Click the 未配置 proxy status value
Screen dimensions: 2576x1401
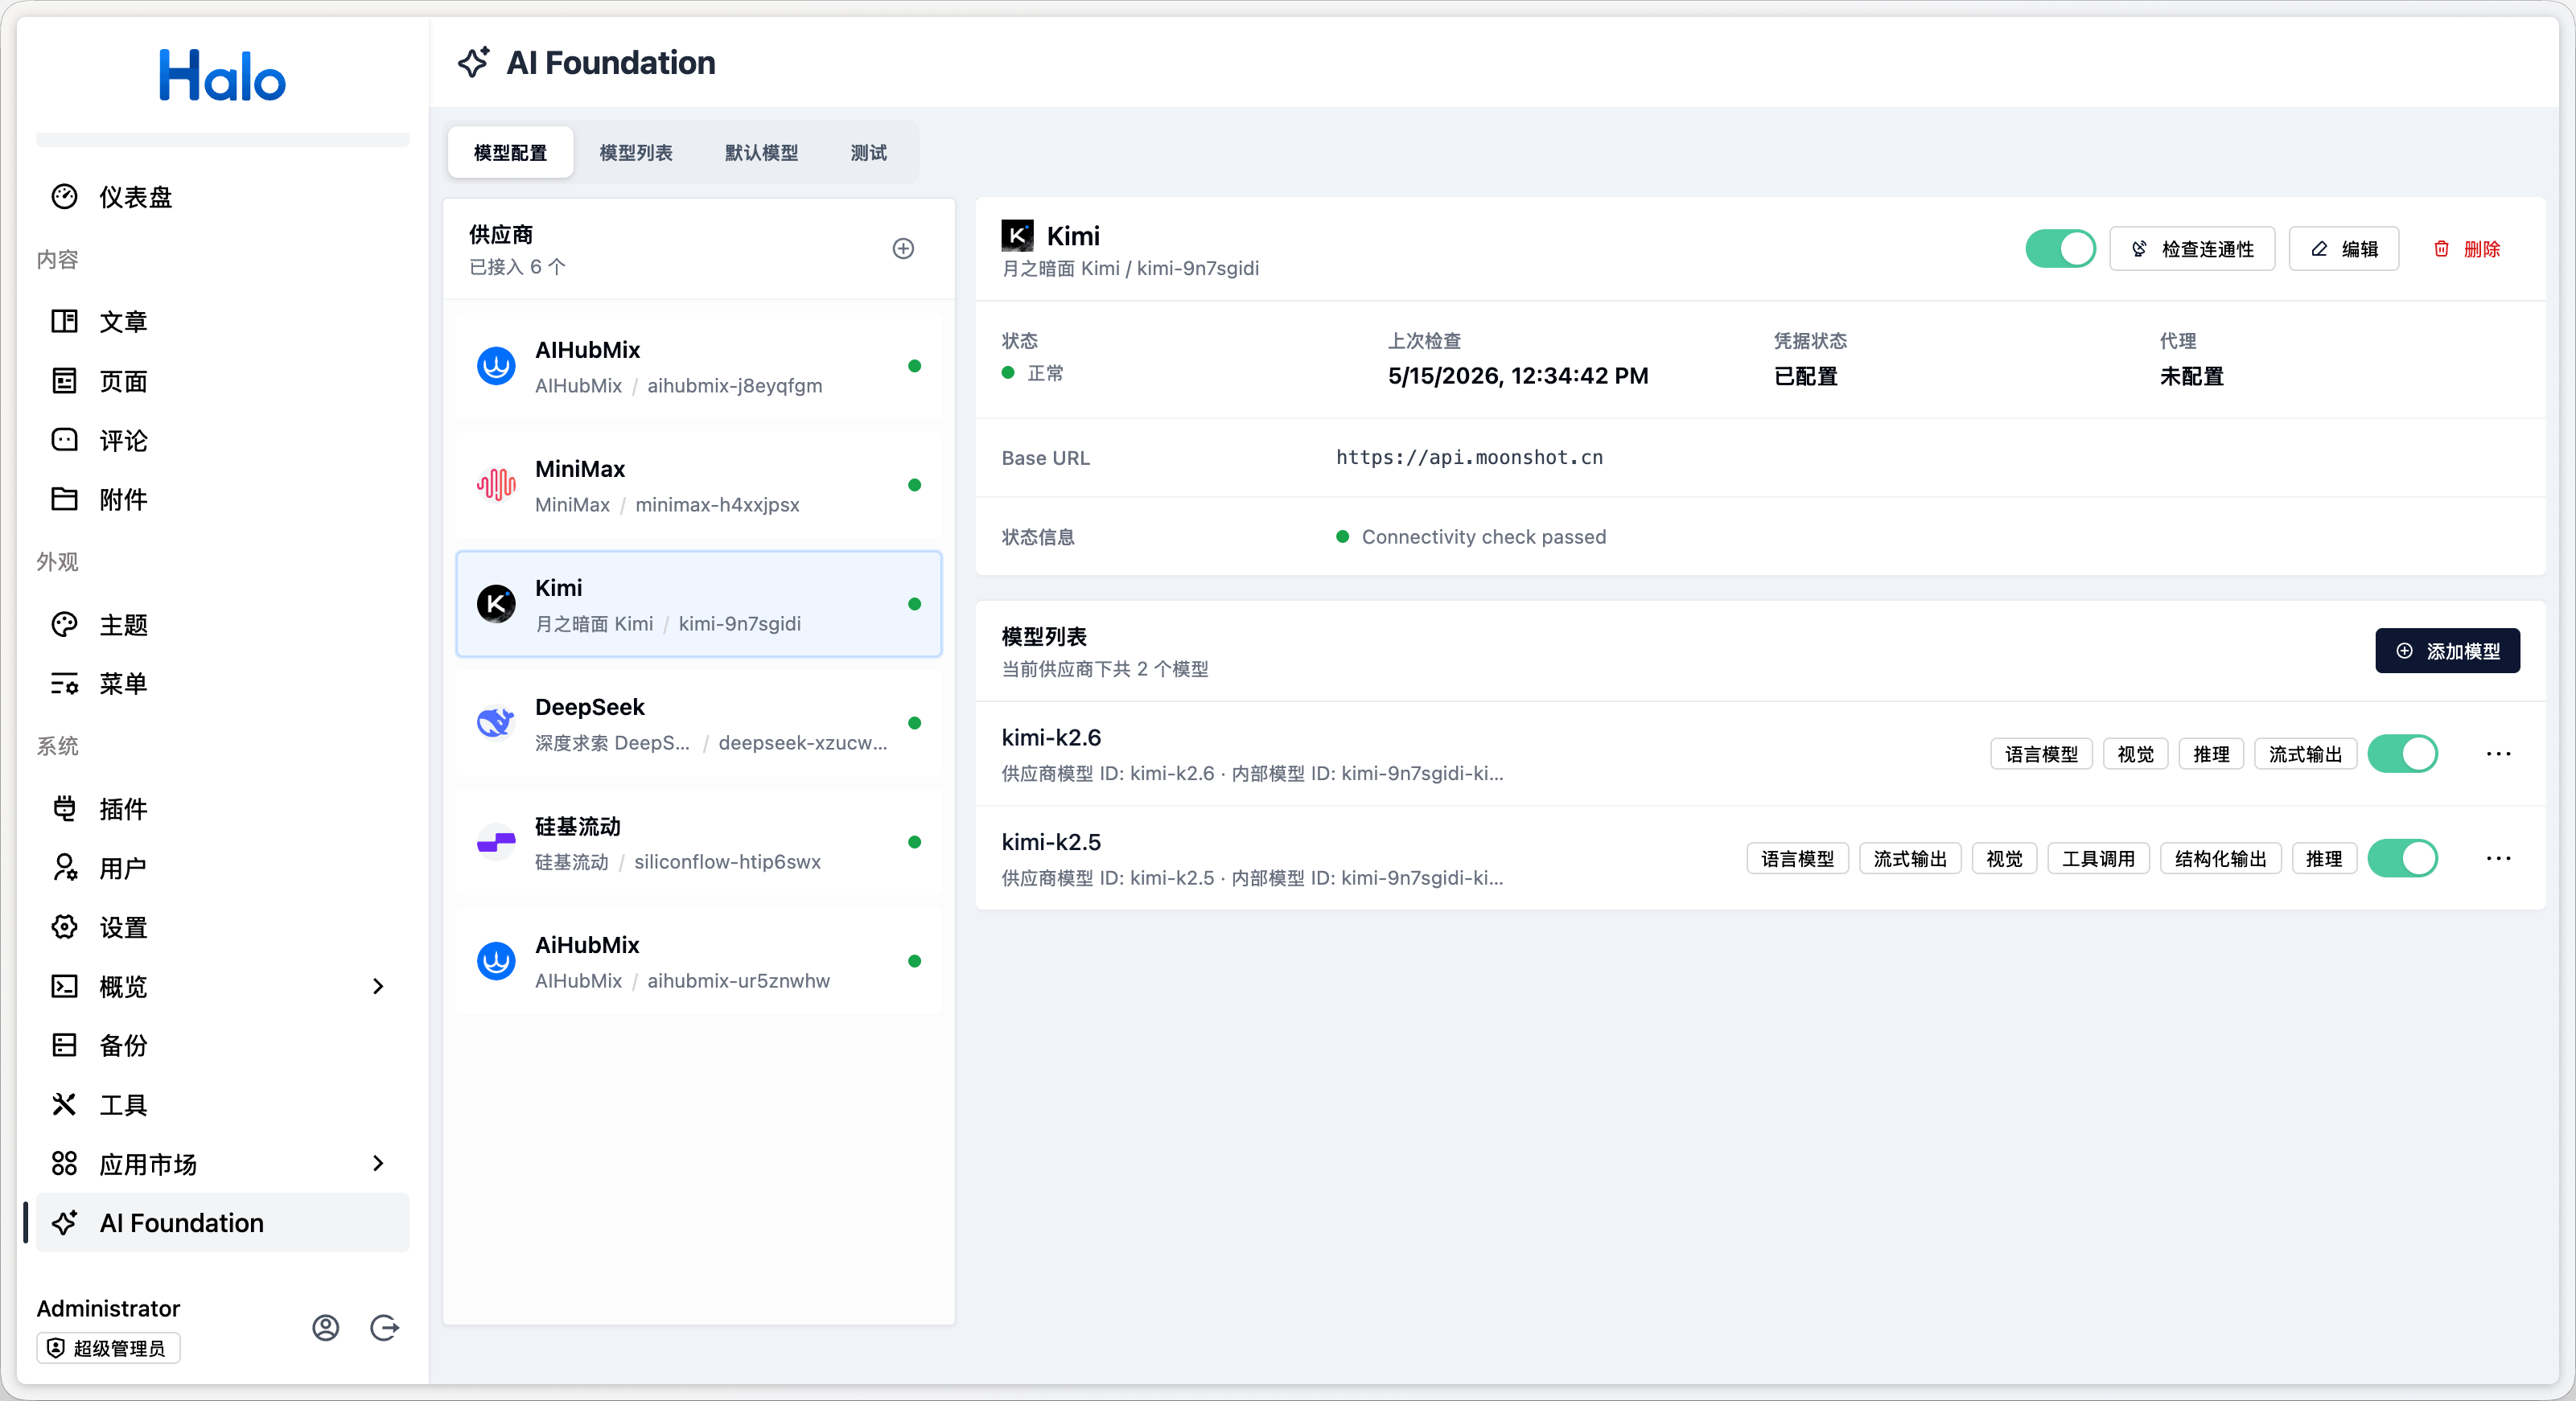point(2191,376)
